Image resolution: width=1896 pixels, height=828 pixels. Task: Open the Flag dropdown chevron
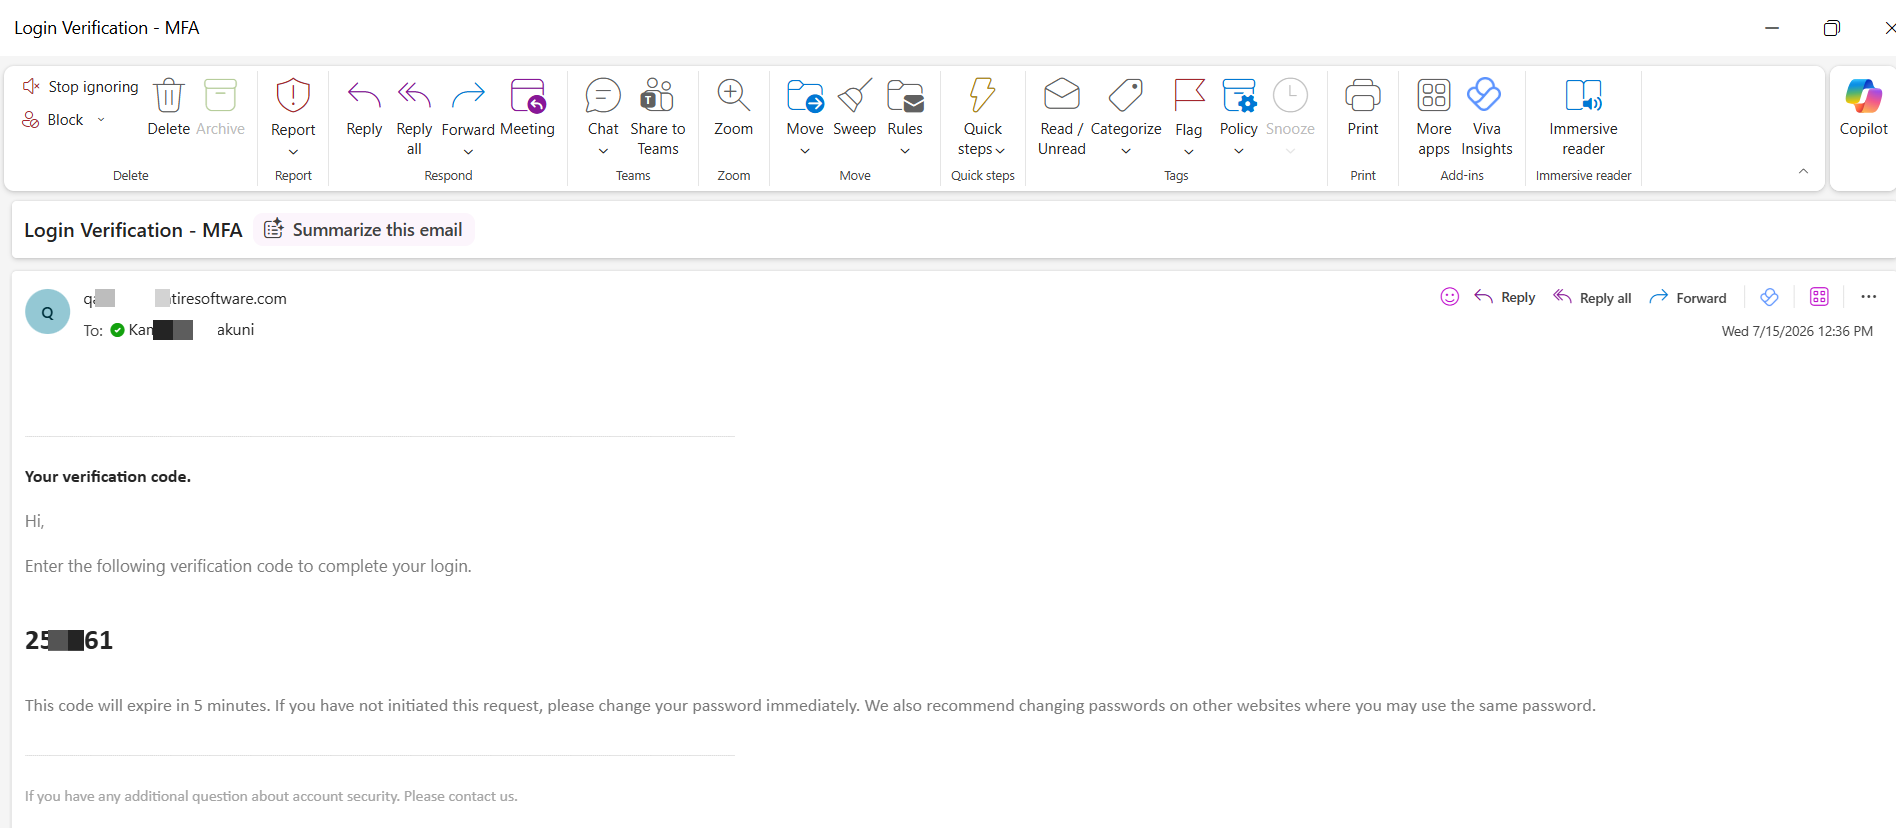pyautogui.click(x=1189, y=152)
